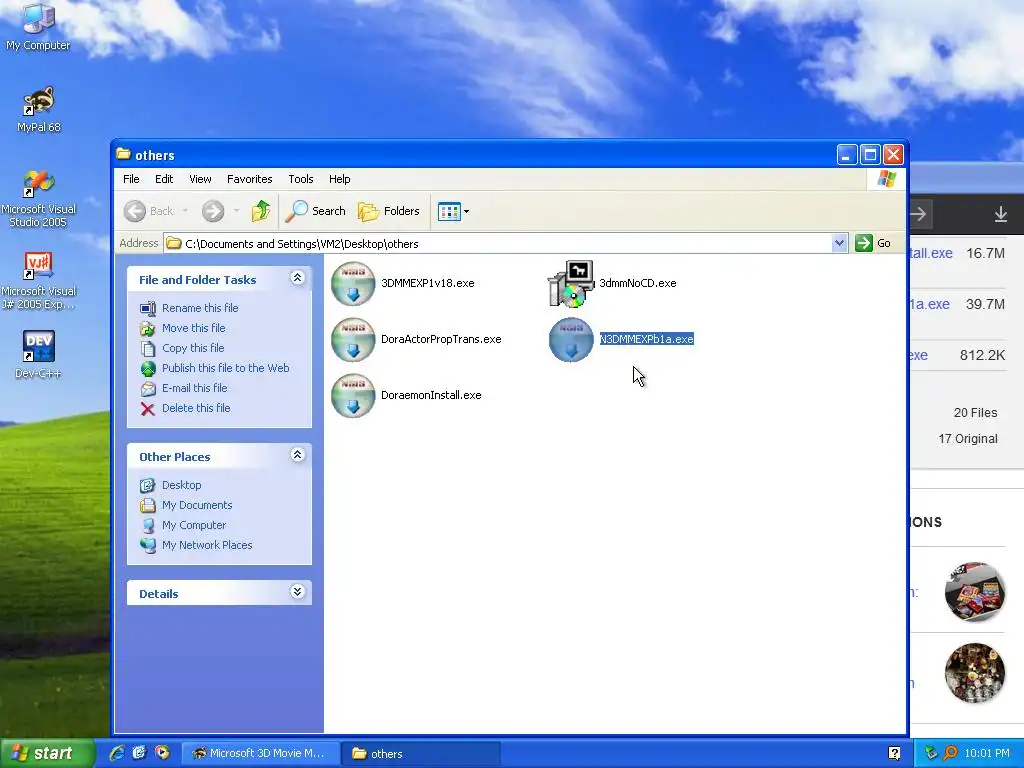Open the File menu
The height and width of the screenshot is (768, 1024).
click(131, 179)
